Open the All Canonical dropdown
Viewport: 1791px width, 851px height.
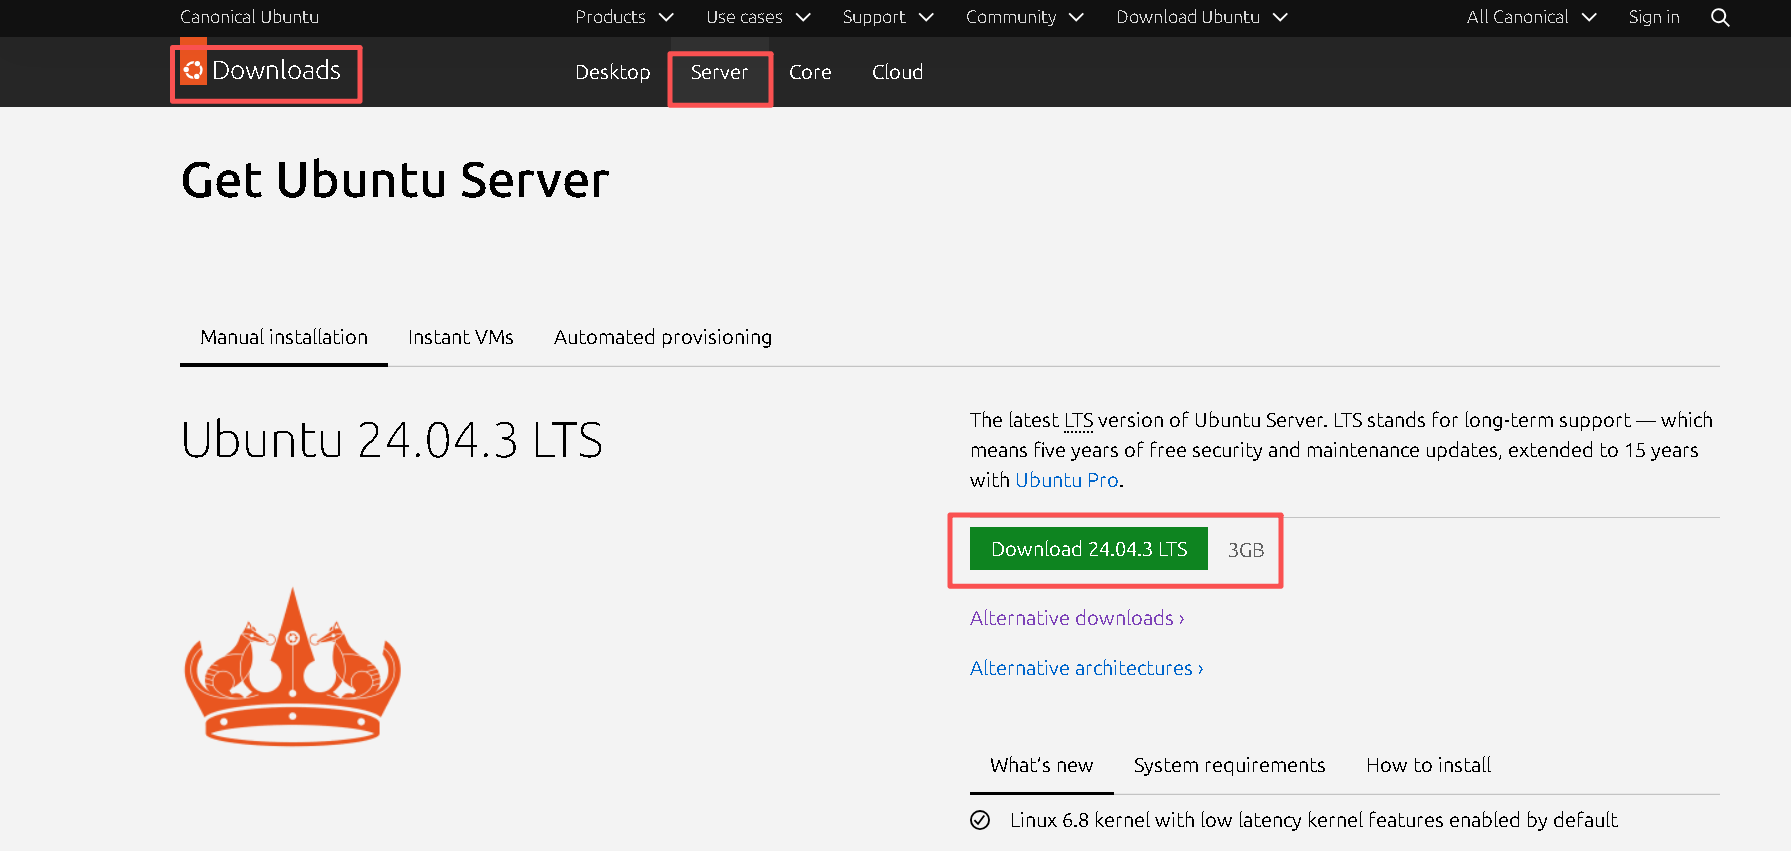[1531, 17]
